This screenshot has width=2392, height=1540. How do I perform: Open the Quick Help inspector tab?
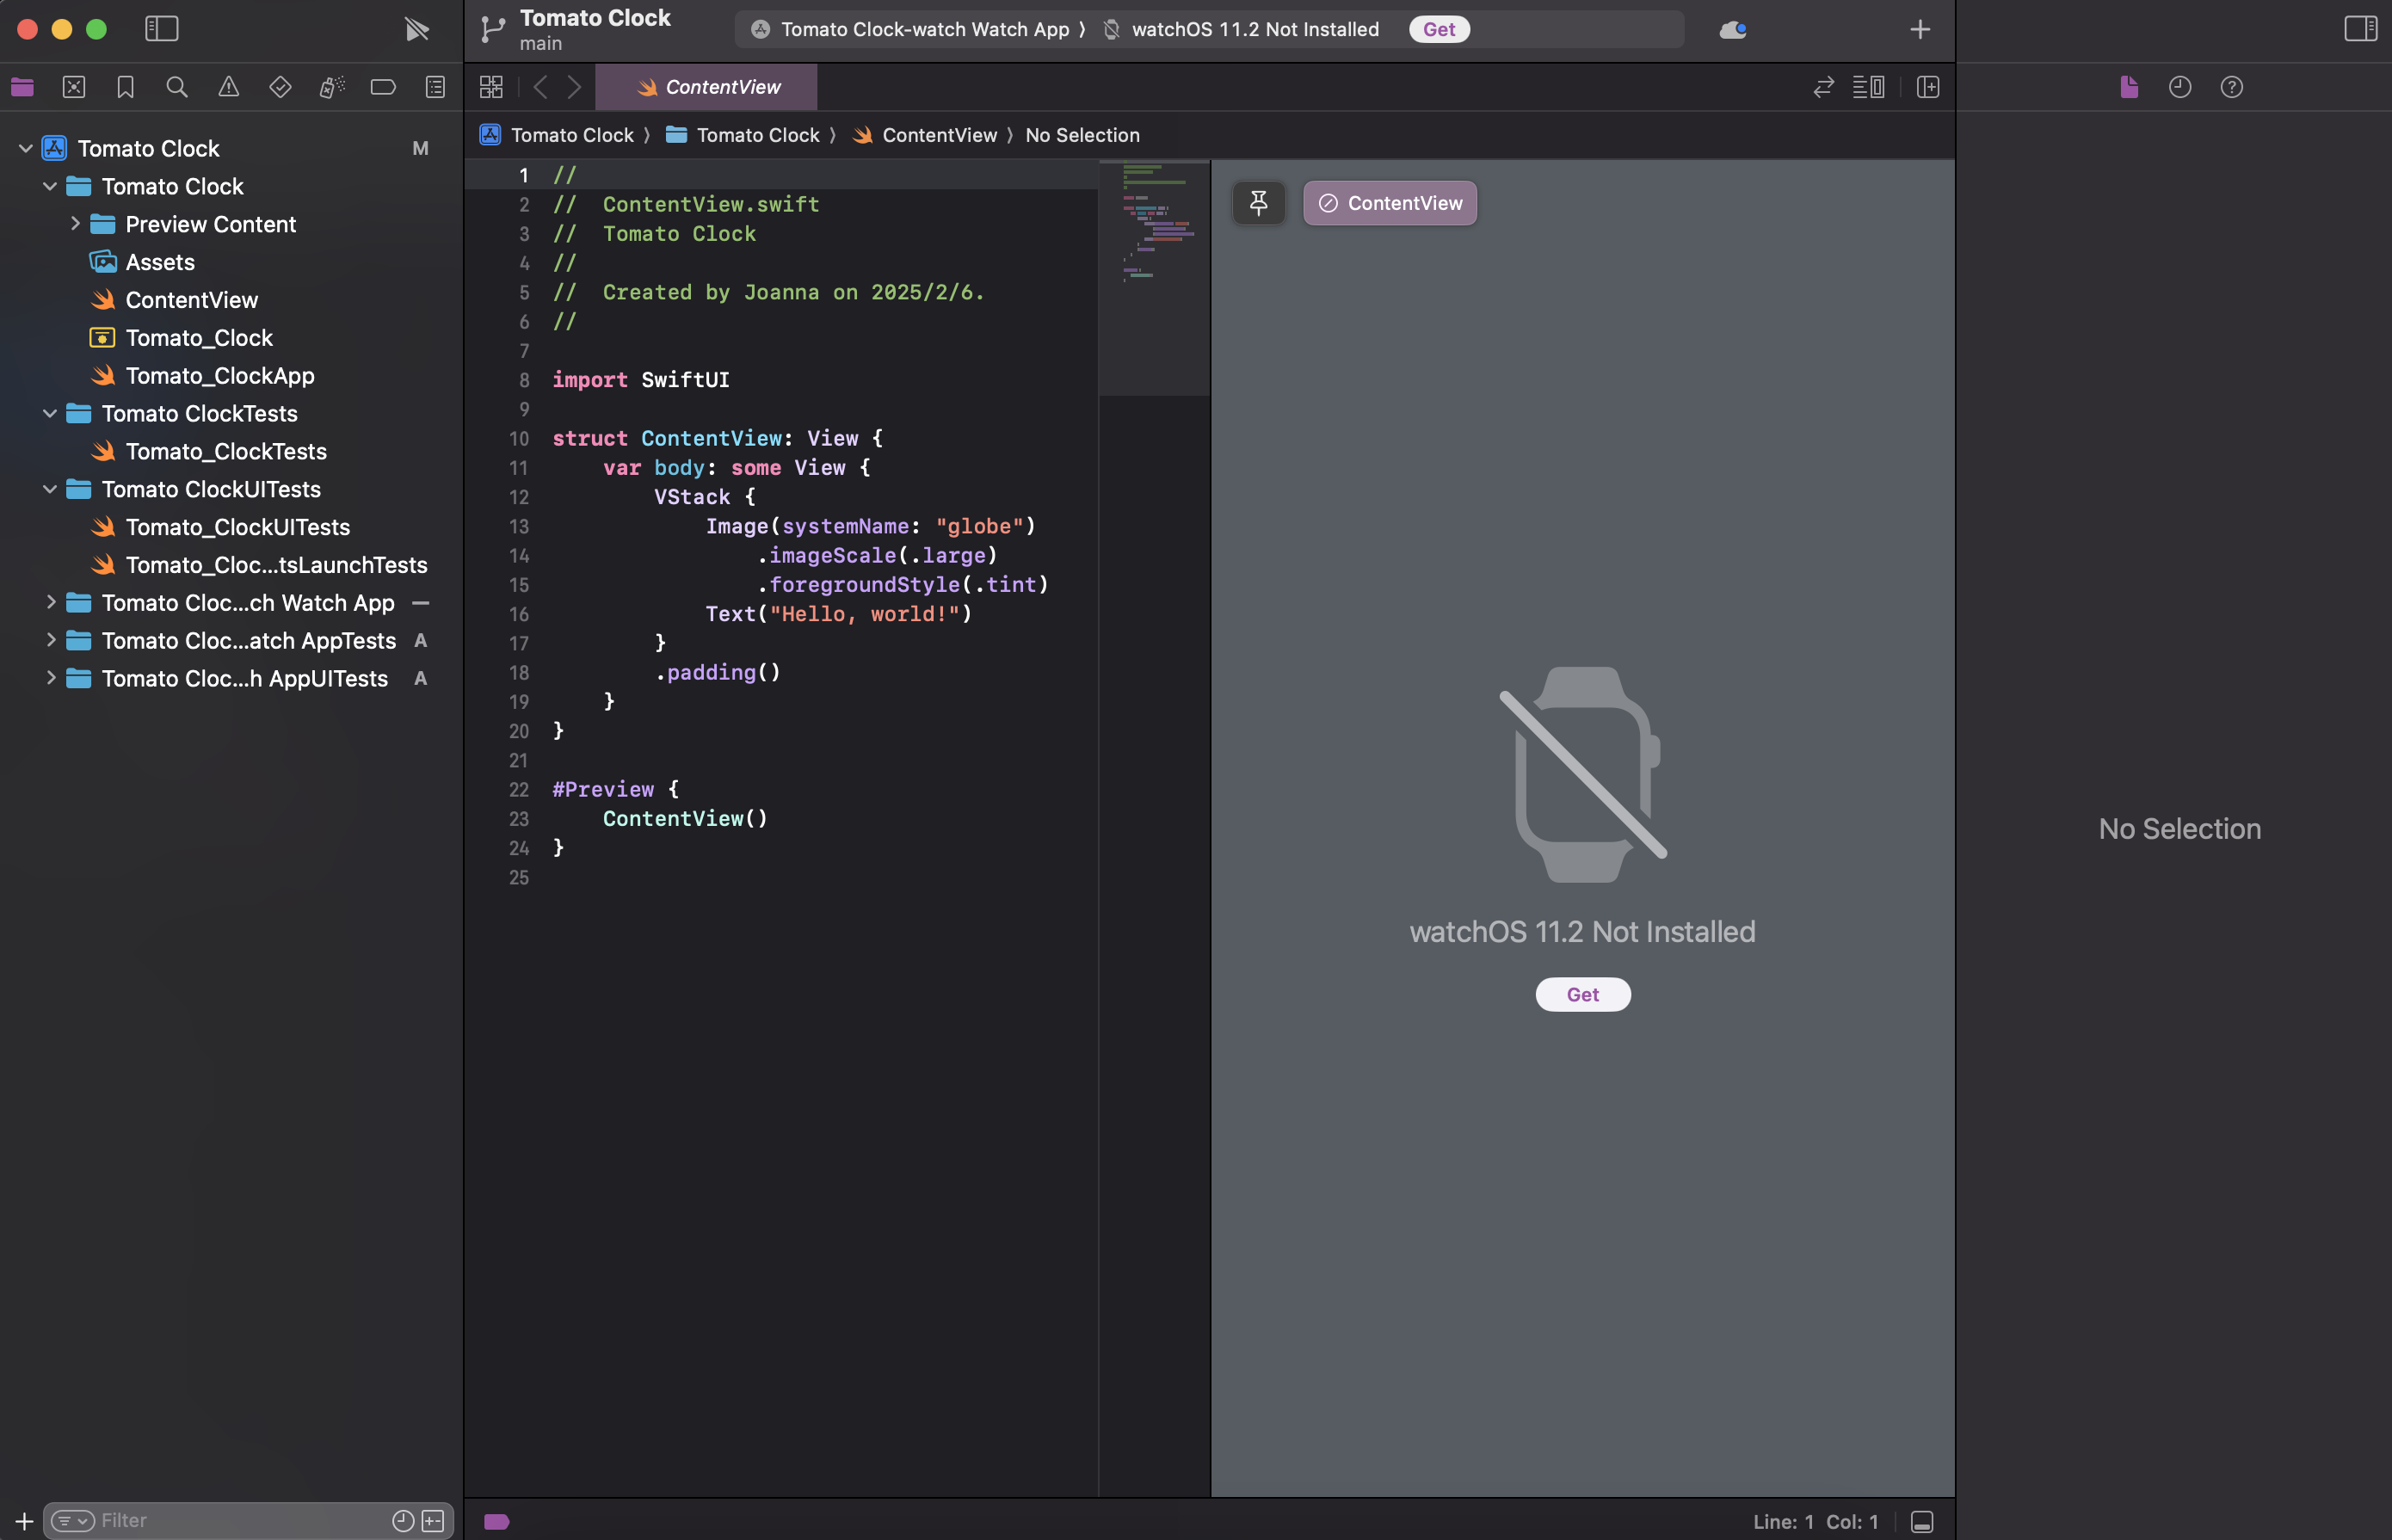tap(2231, 87)
